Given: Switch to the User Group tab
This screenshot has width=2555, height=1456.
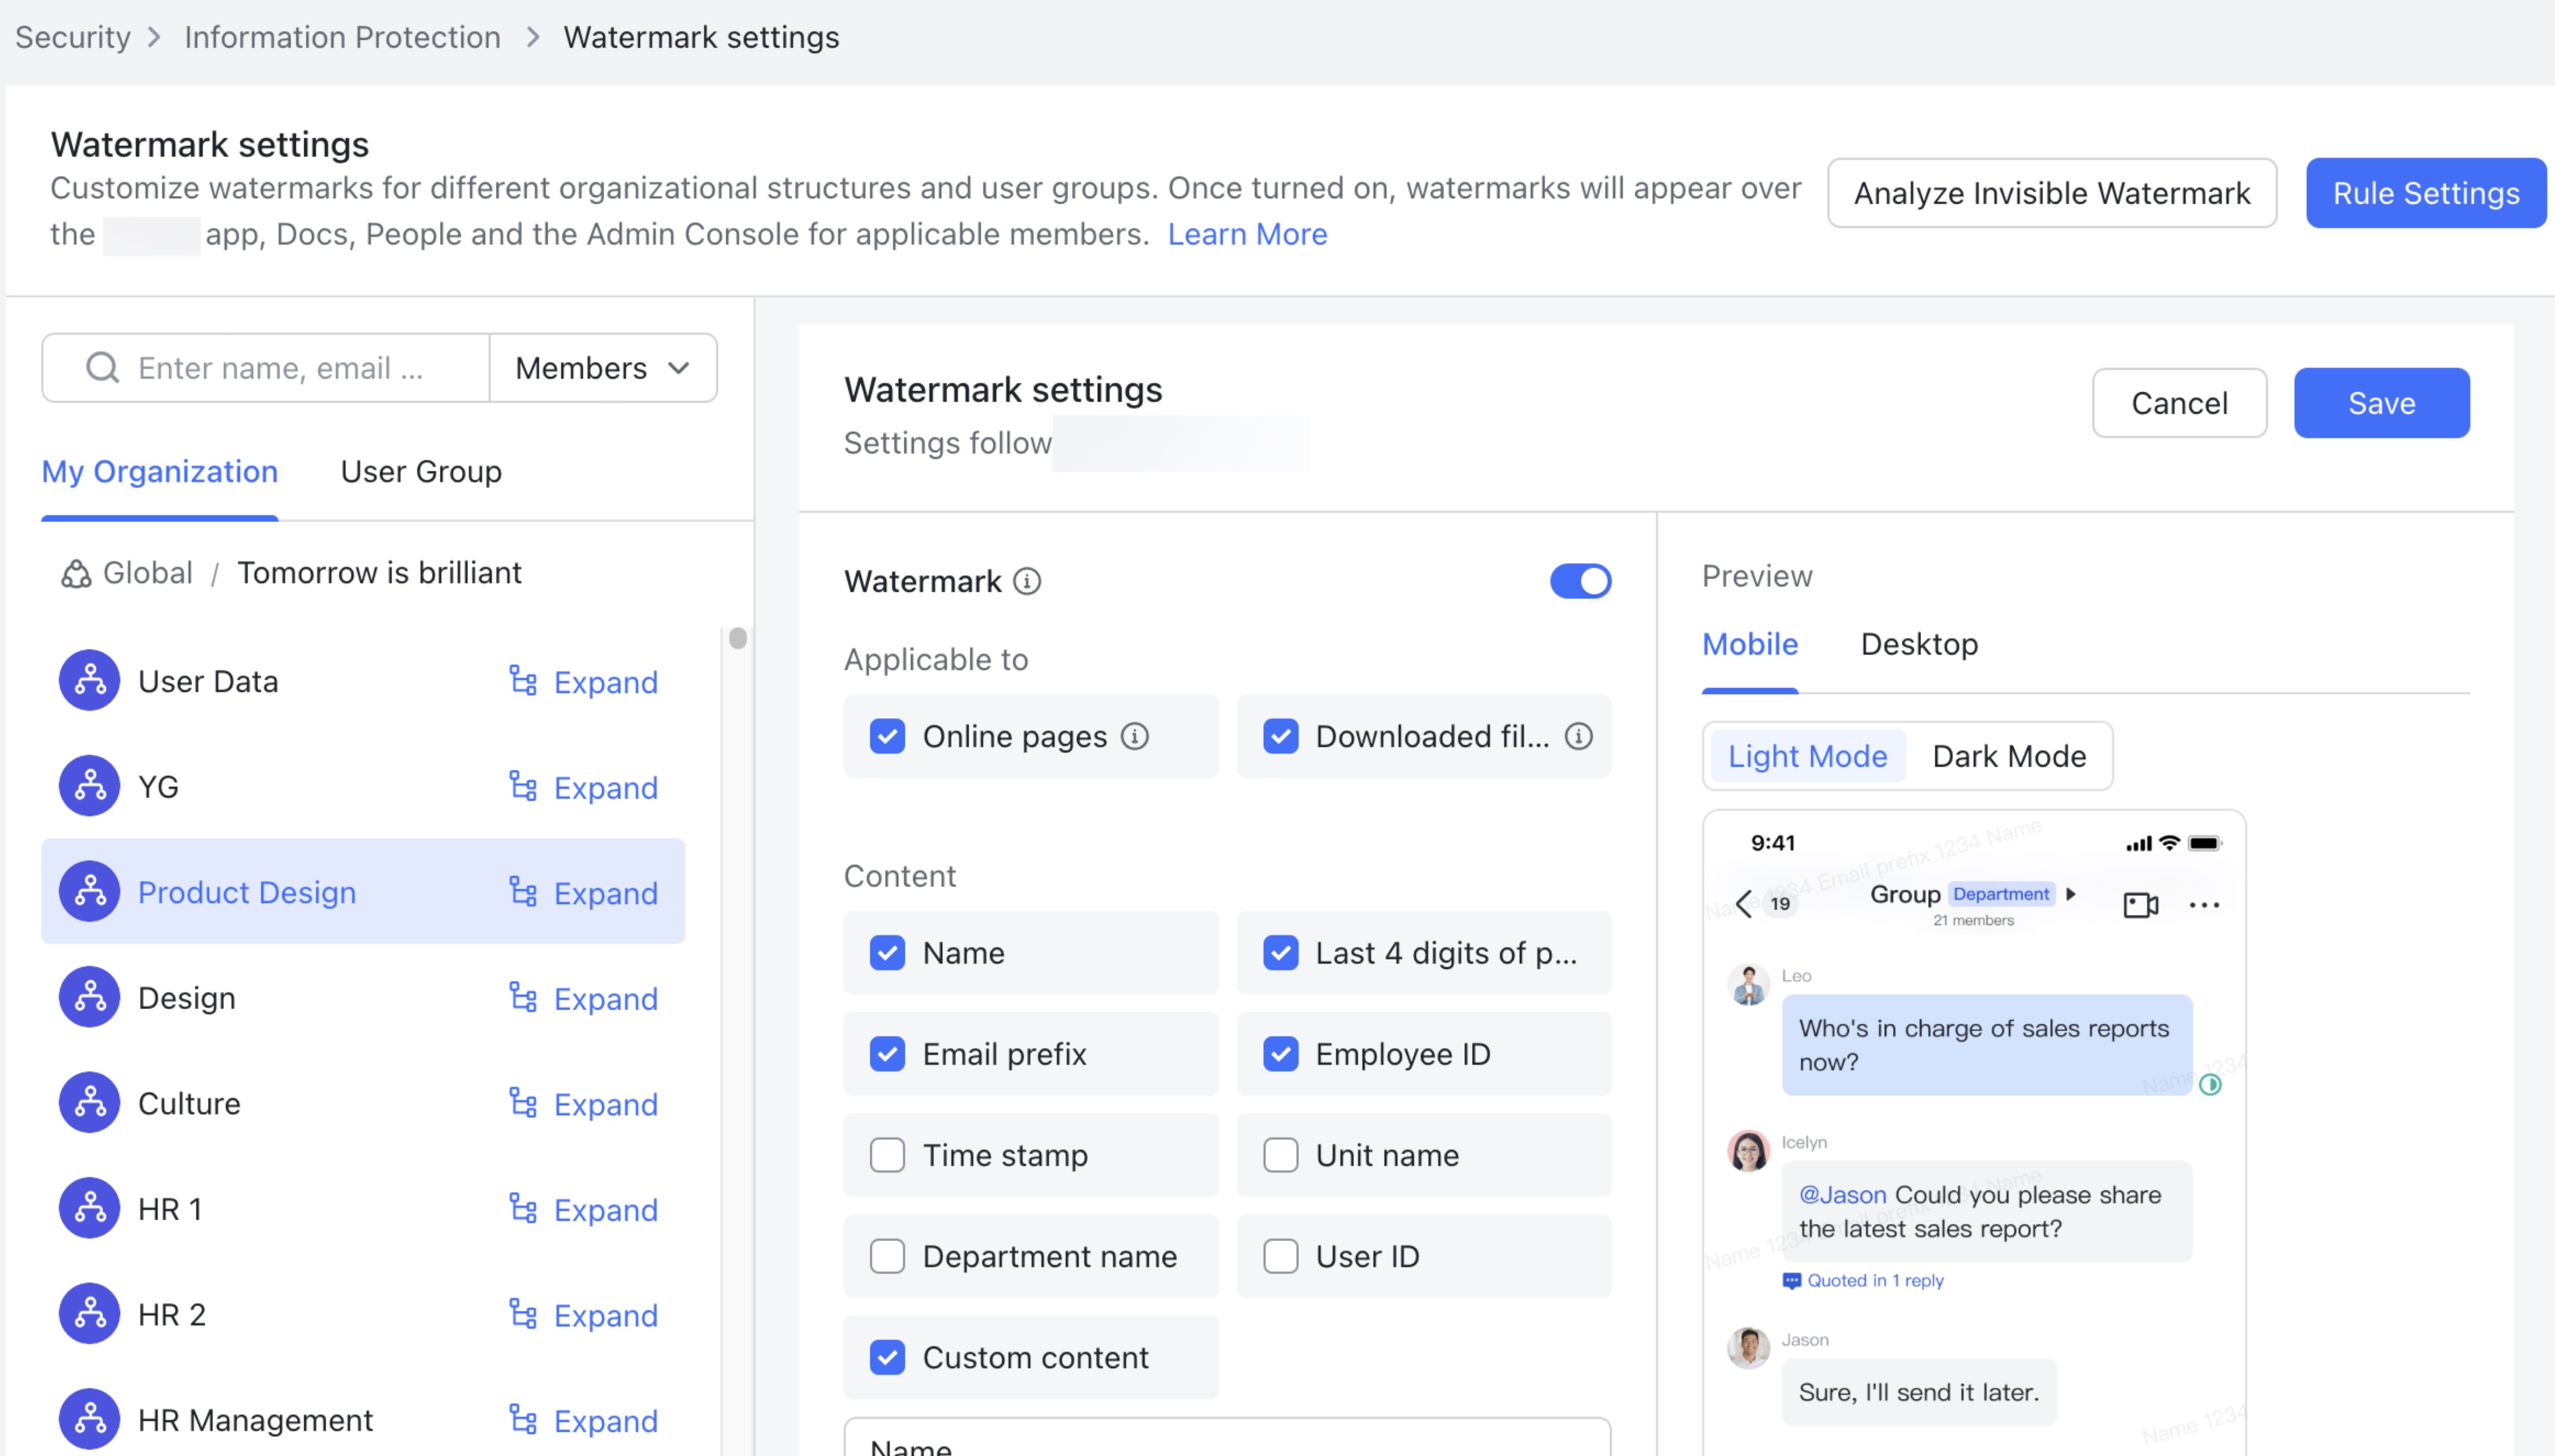Looking at the screenshot, I should (x=421, y=471).
